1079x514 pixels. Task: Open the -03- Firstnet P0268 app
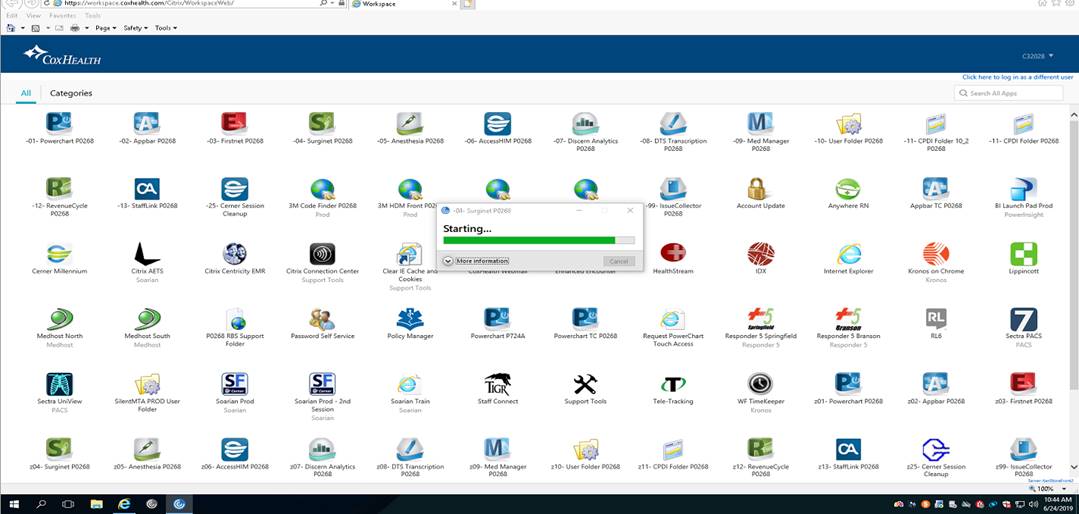click(234, 124)
